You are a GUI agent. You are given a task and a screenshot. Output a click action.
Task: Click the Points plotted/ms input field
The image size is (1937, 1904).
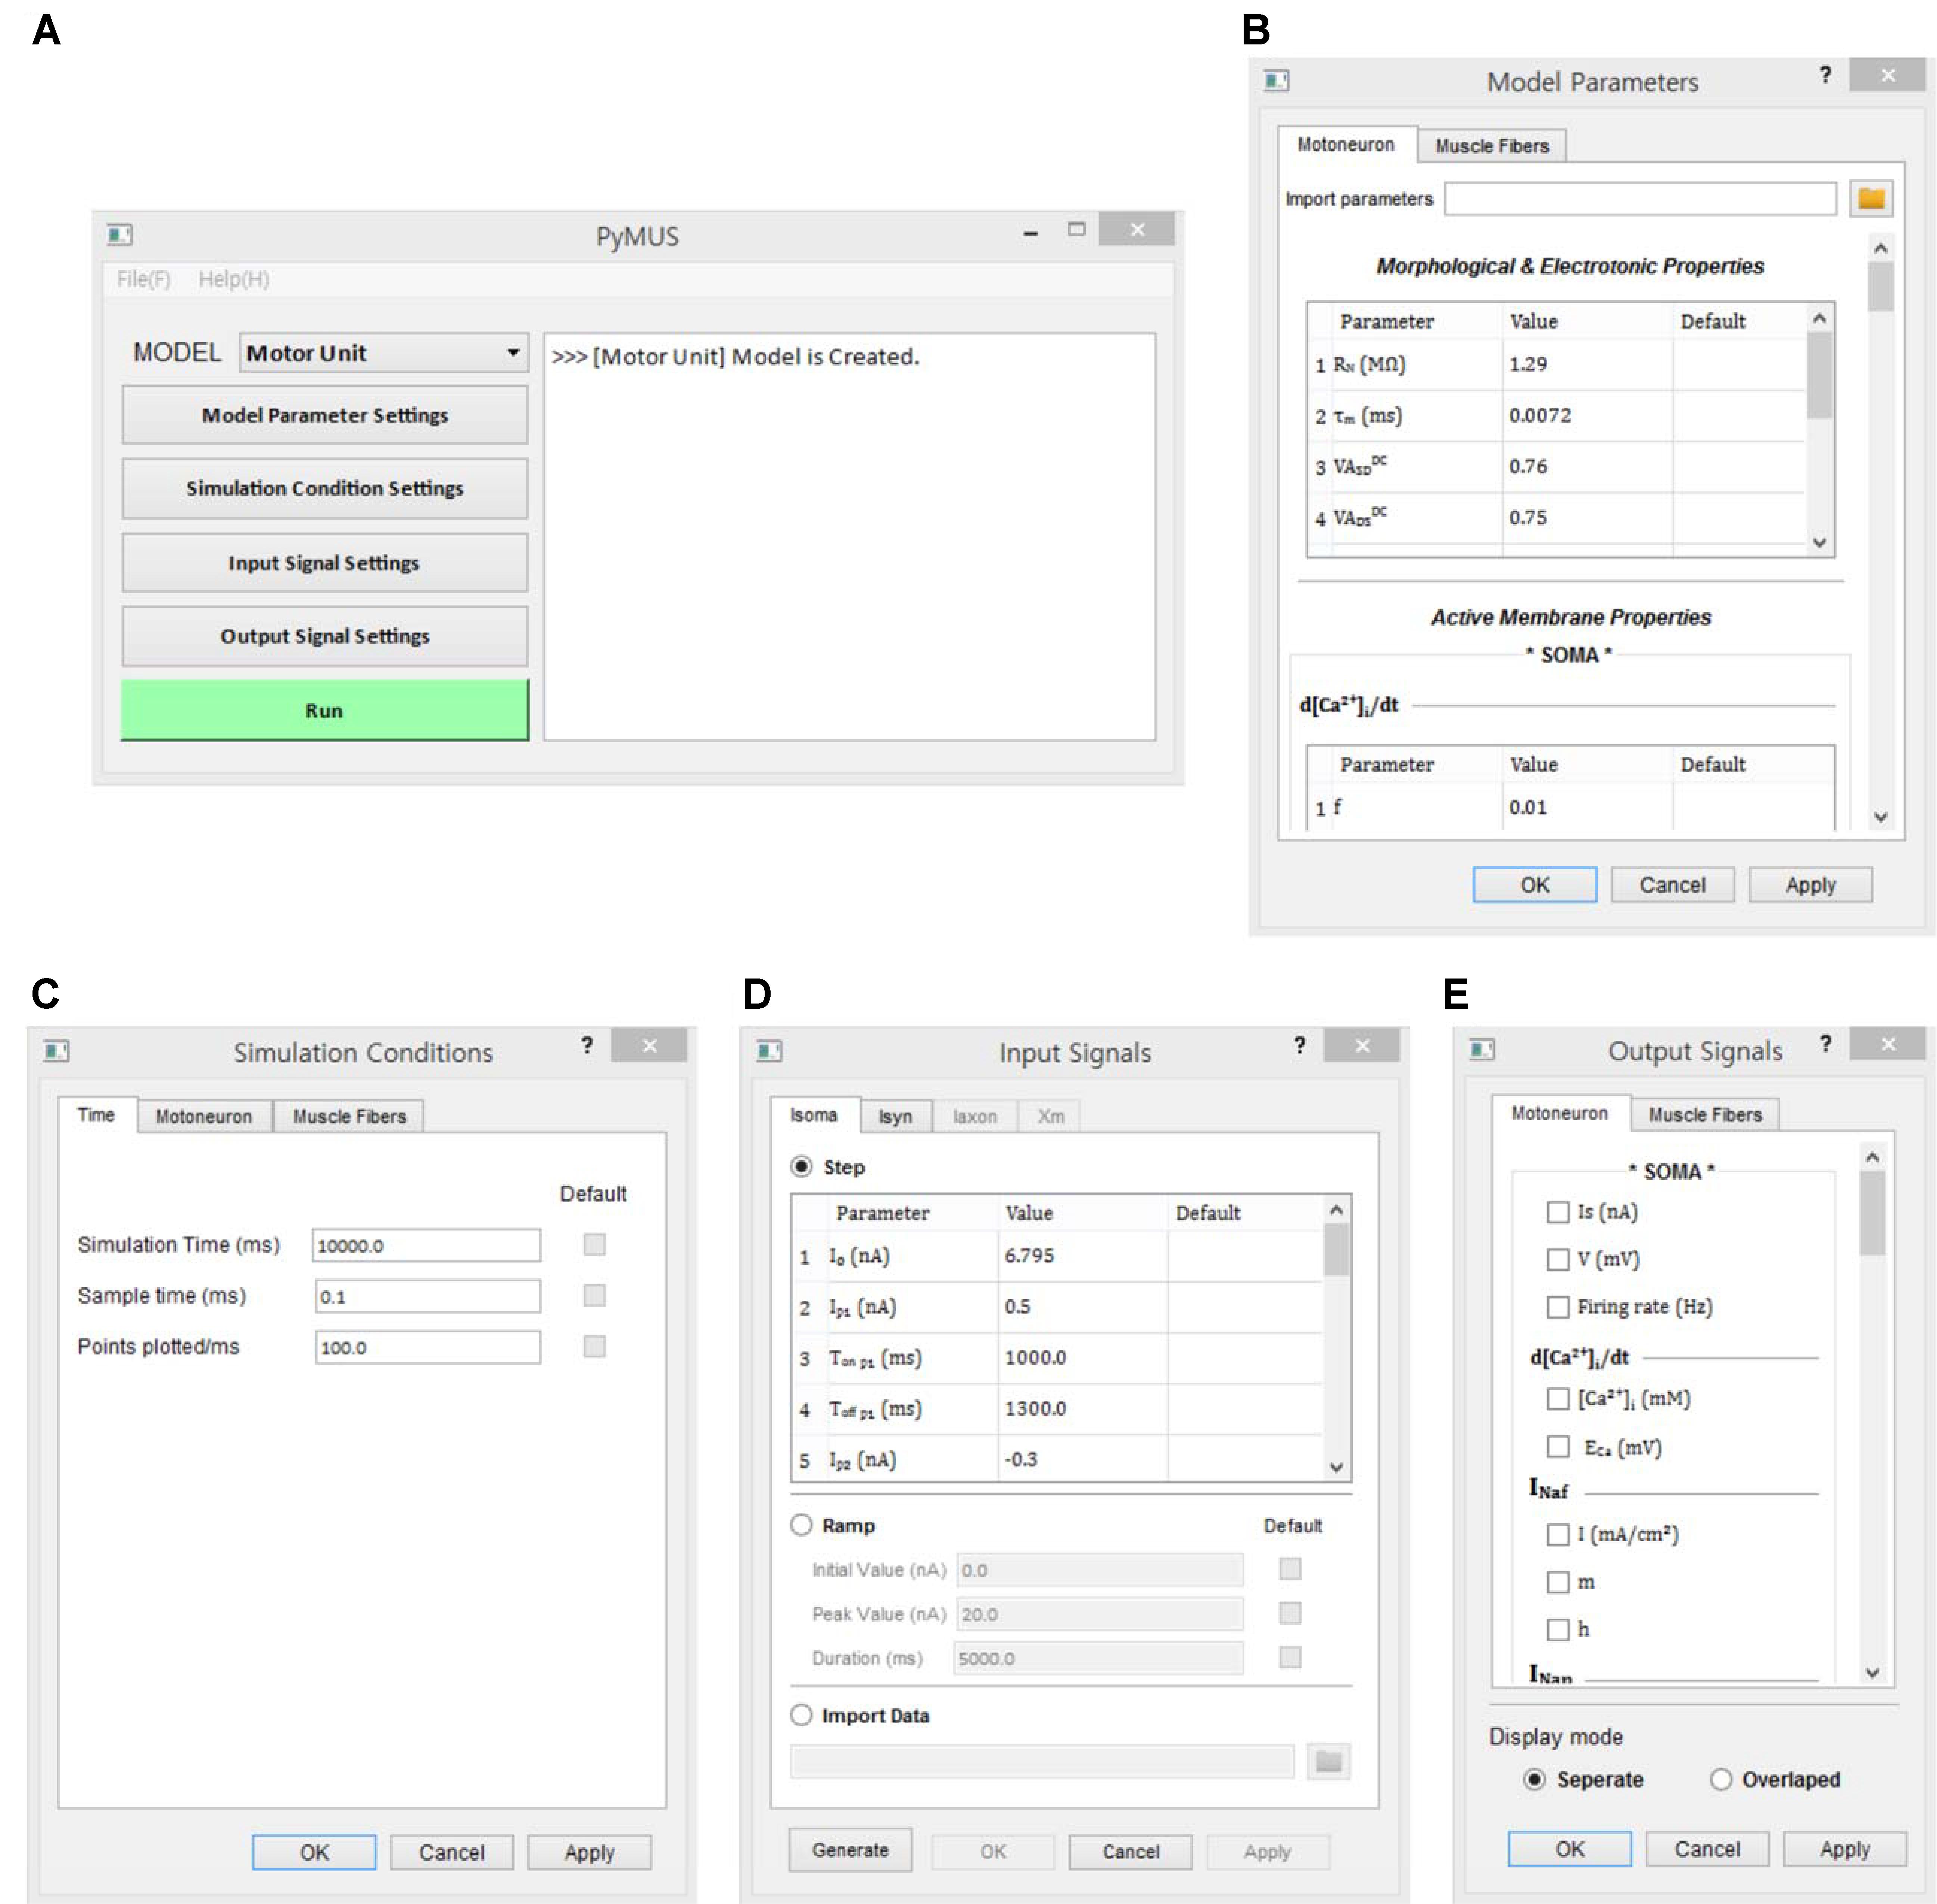(427, 1347)
